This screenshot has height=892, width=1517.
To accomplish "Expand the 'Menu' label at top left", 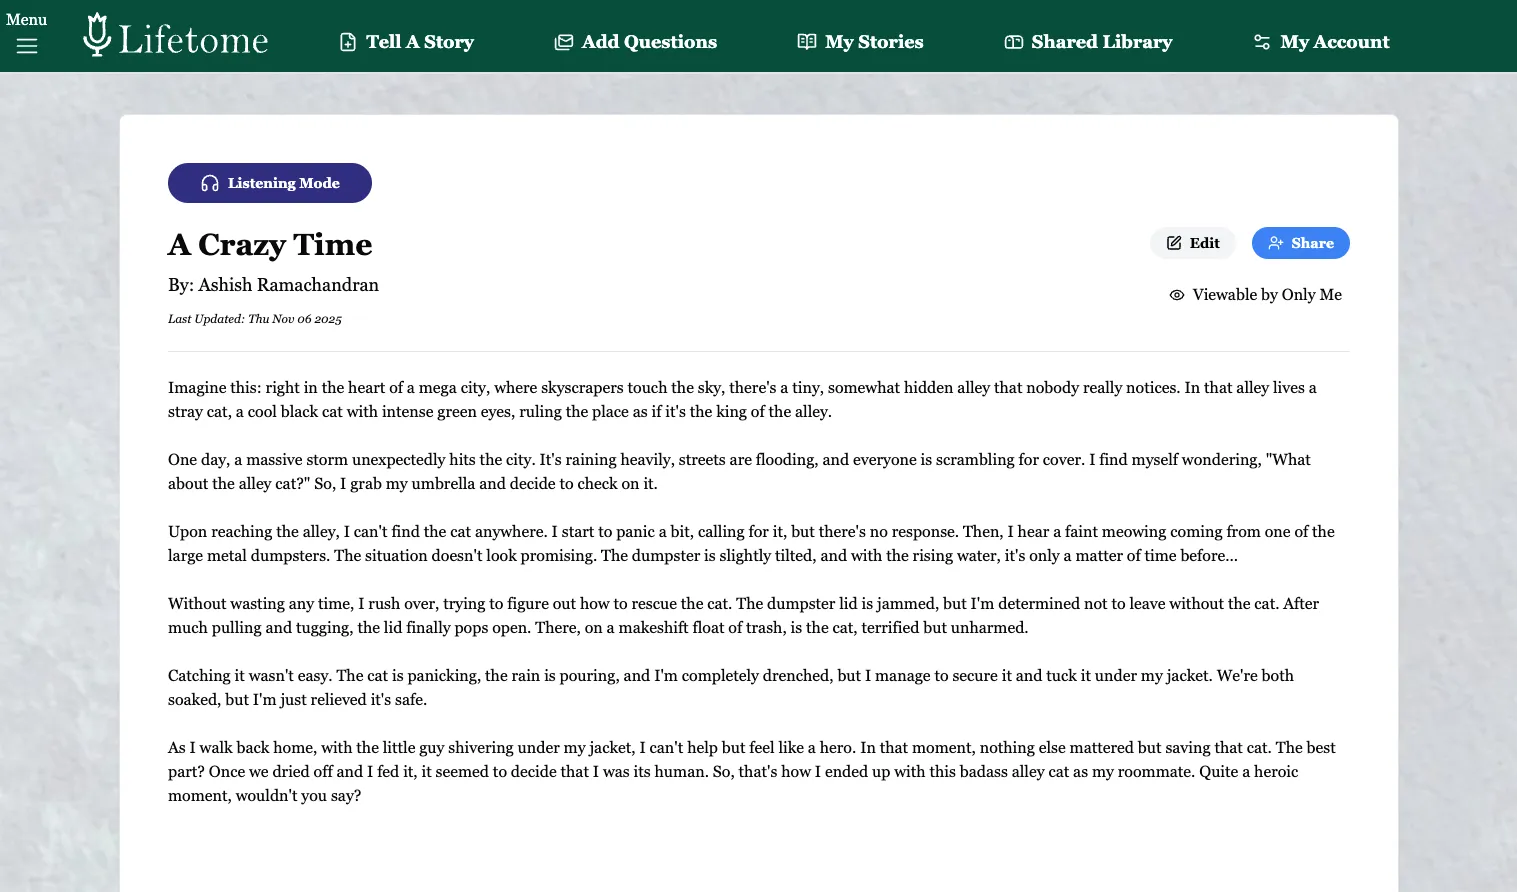I will tap(26, 19).
